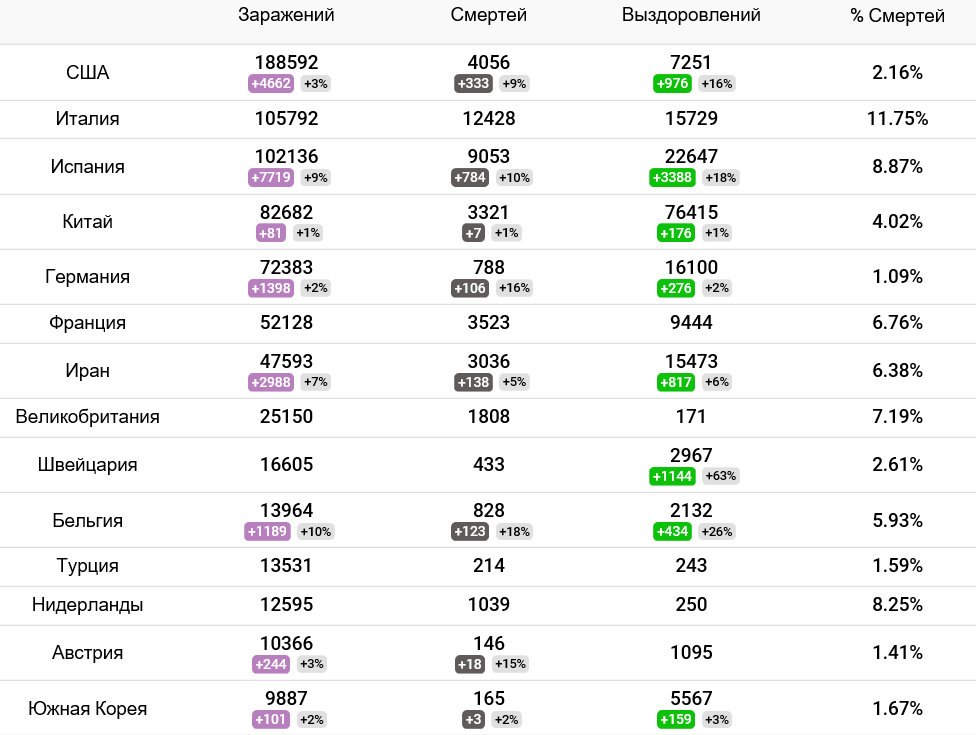Select the Италия country name
976x735 pixels.
coord(87,119)
